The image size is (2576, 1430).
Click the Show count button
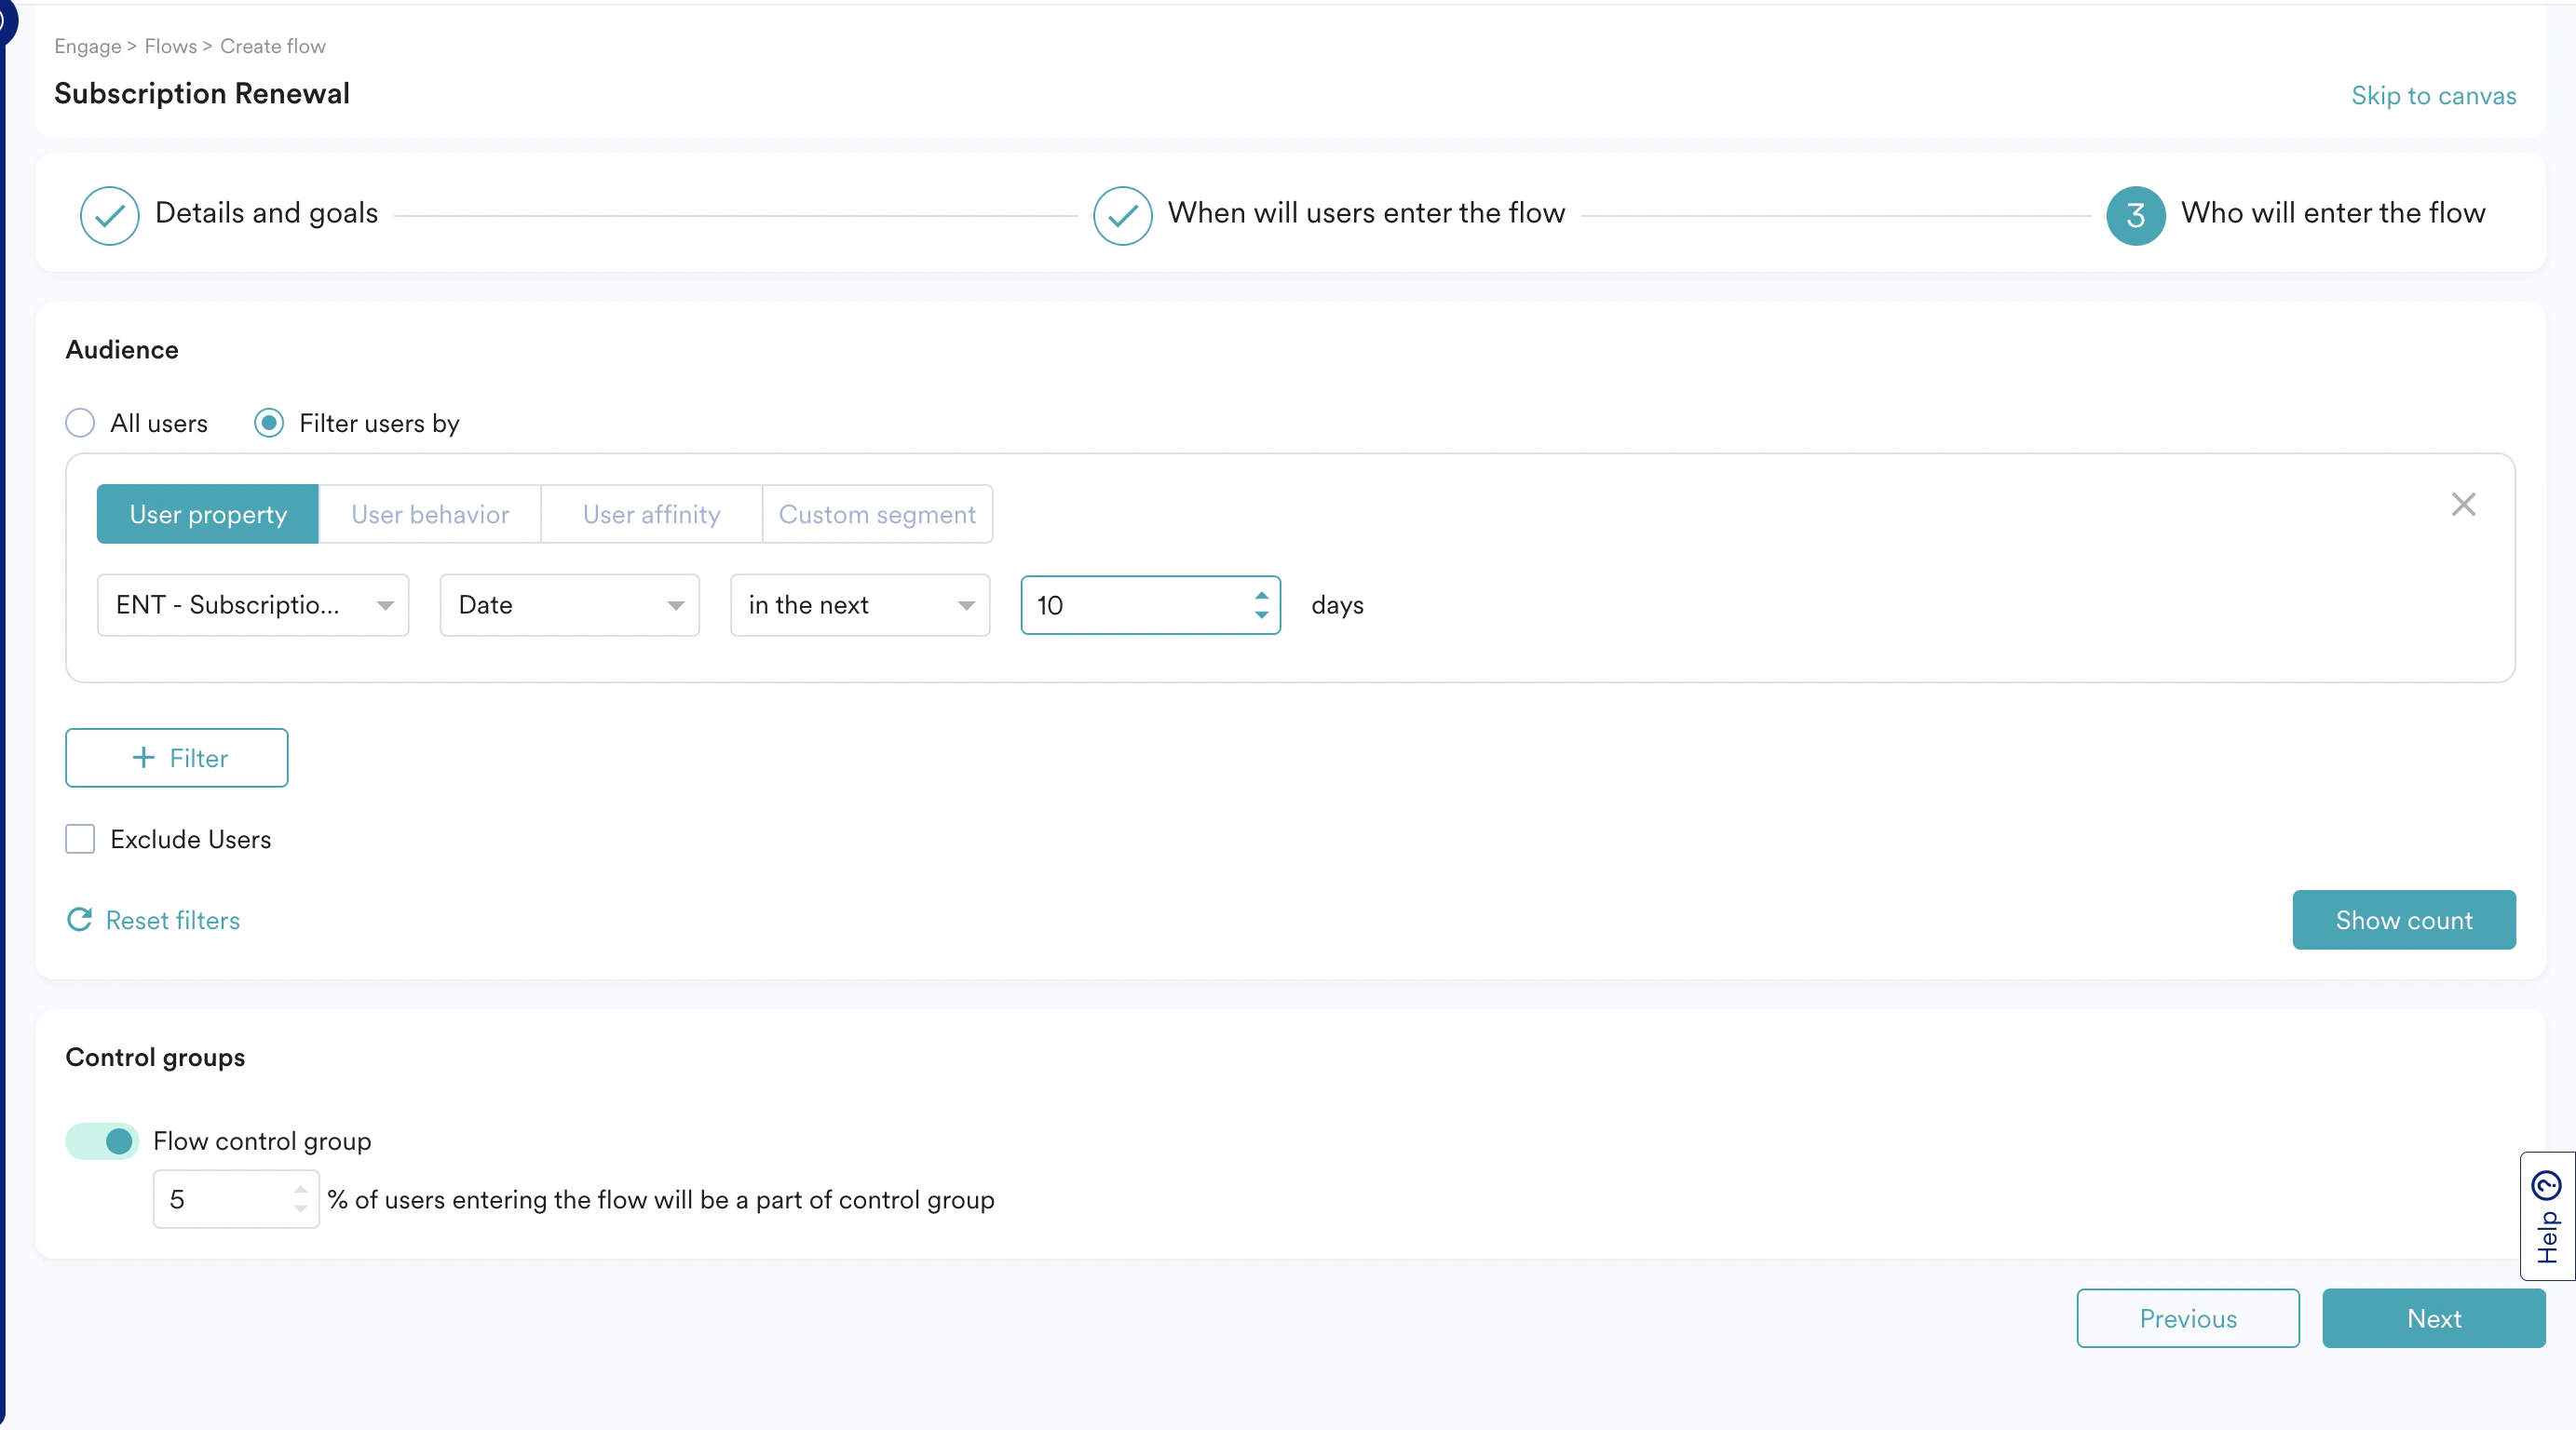(x=2403, y=919)
